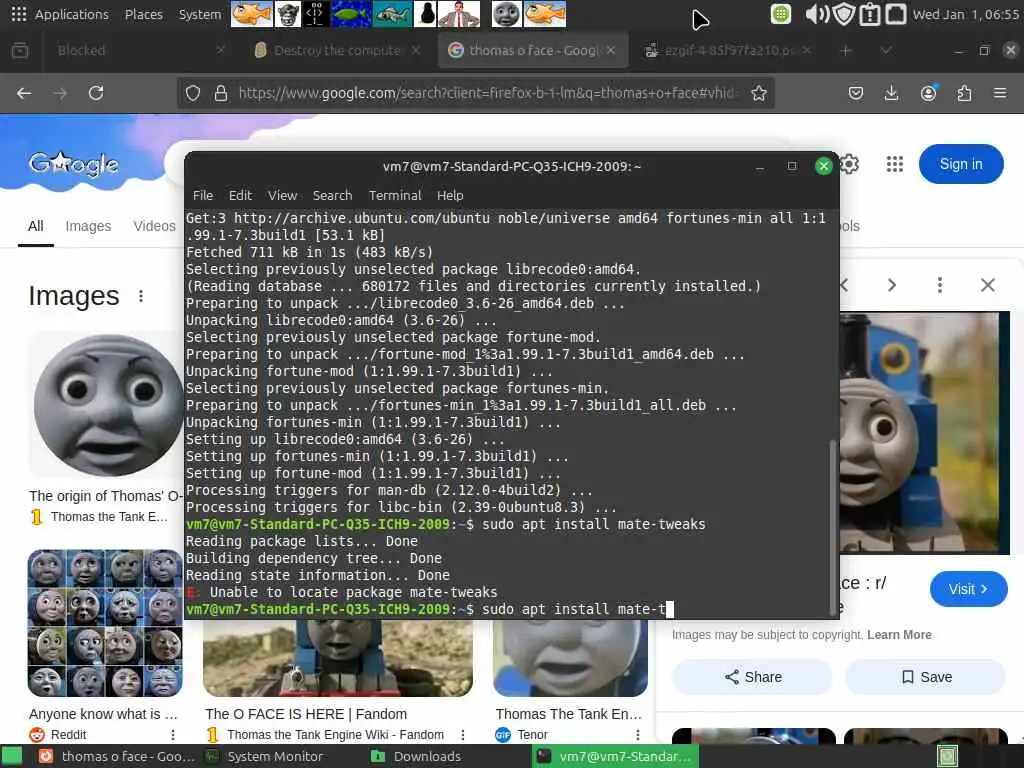1024x768 pixels.
Task: Open Firefox View icon left of tabs
Action: tap(20, 50)
